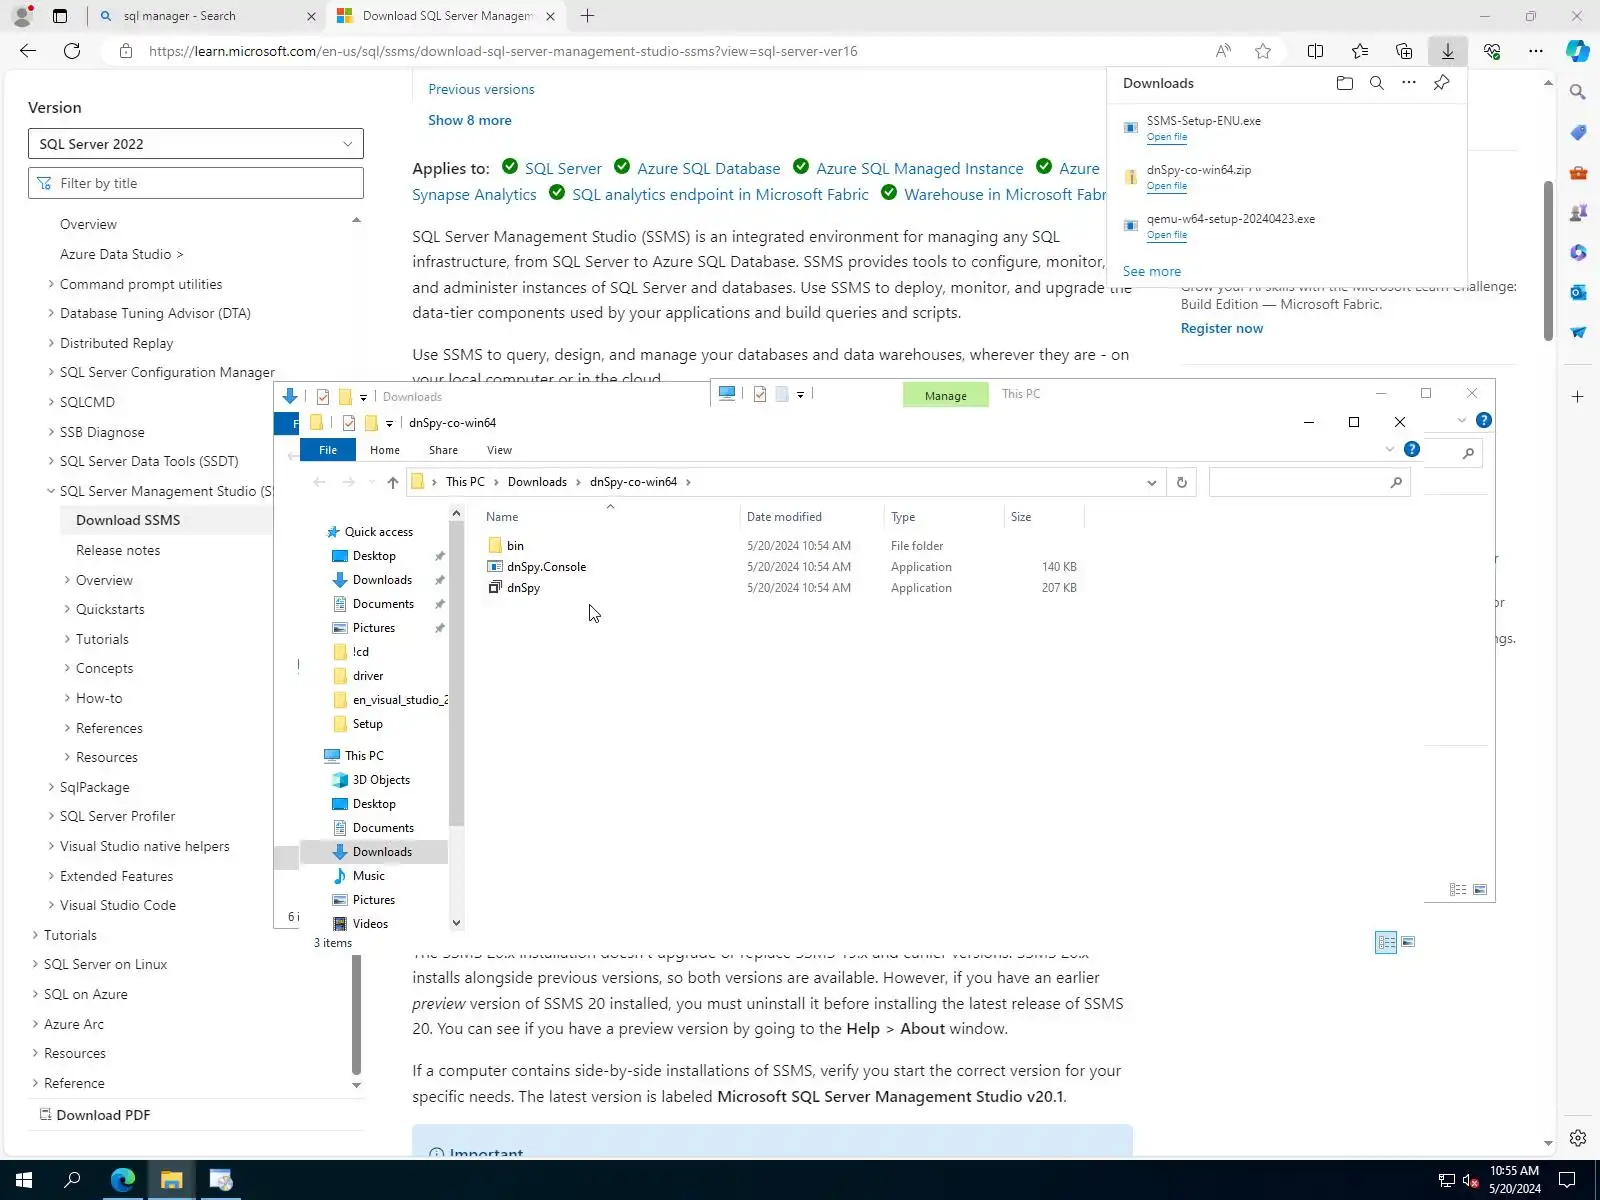This screenshot has width=1600, height=1200.
Task: Open the read aloud icon in address bar
Action: pyautogui.click(x=1223, y=51)
